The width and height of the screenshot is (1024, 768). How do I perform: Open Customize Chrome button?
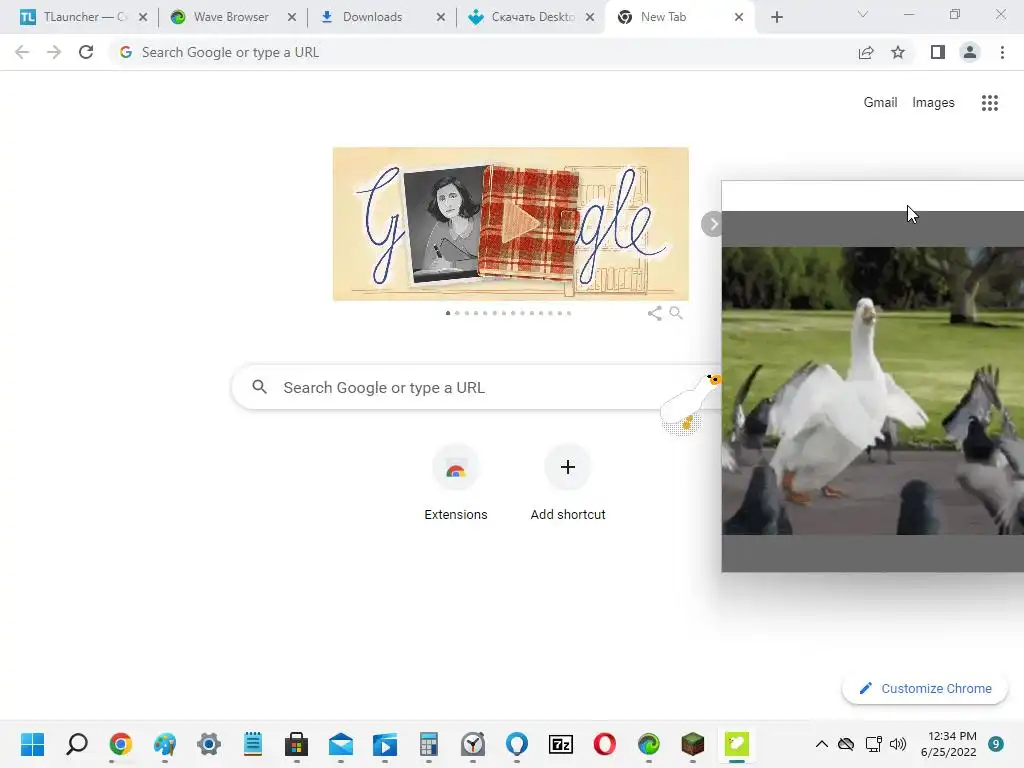point(925,688)
